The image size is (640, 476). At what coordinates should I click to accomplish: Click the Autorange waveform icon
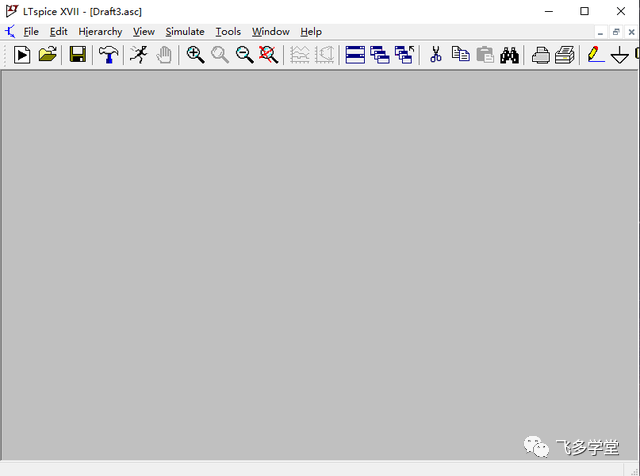pos(300,55)
